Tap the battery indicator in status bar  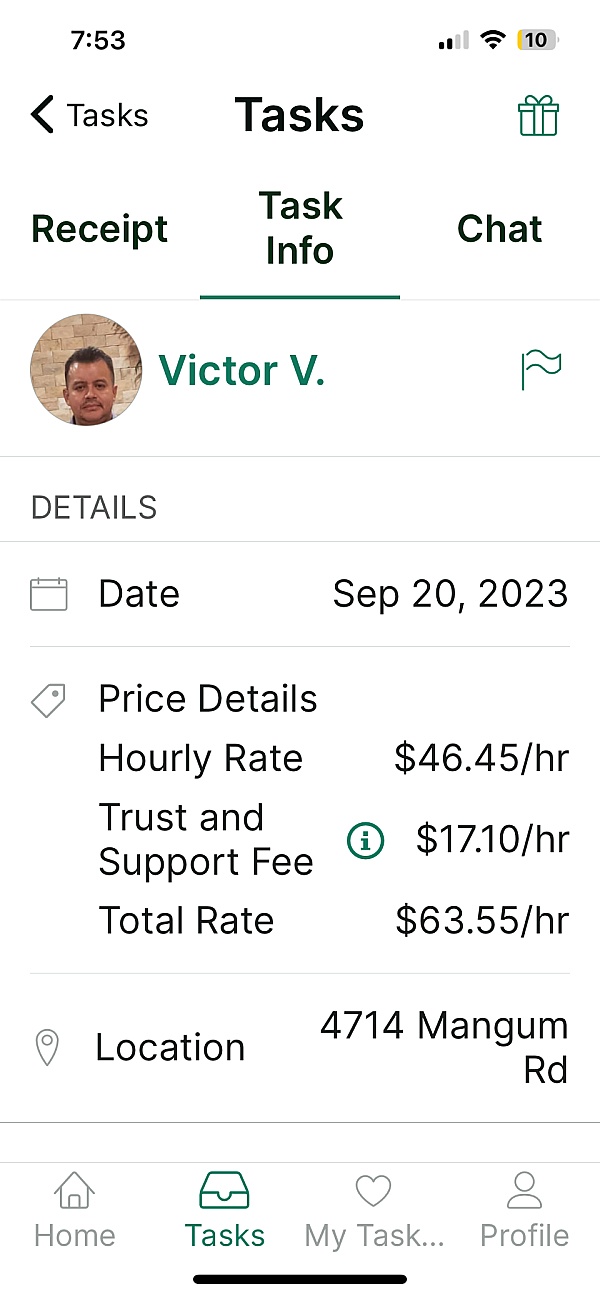click(537, 40)
